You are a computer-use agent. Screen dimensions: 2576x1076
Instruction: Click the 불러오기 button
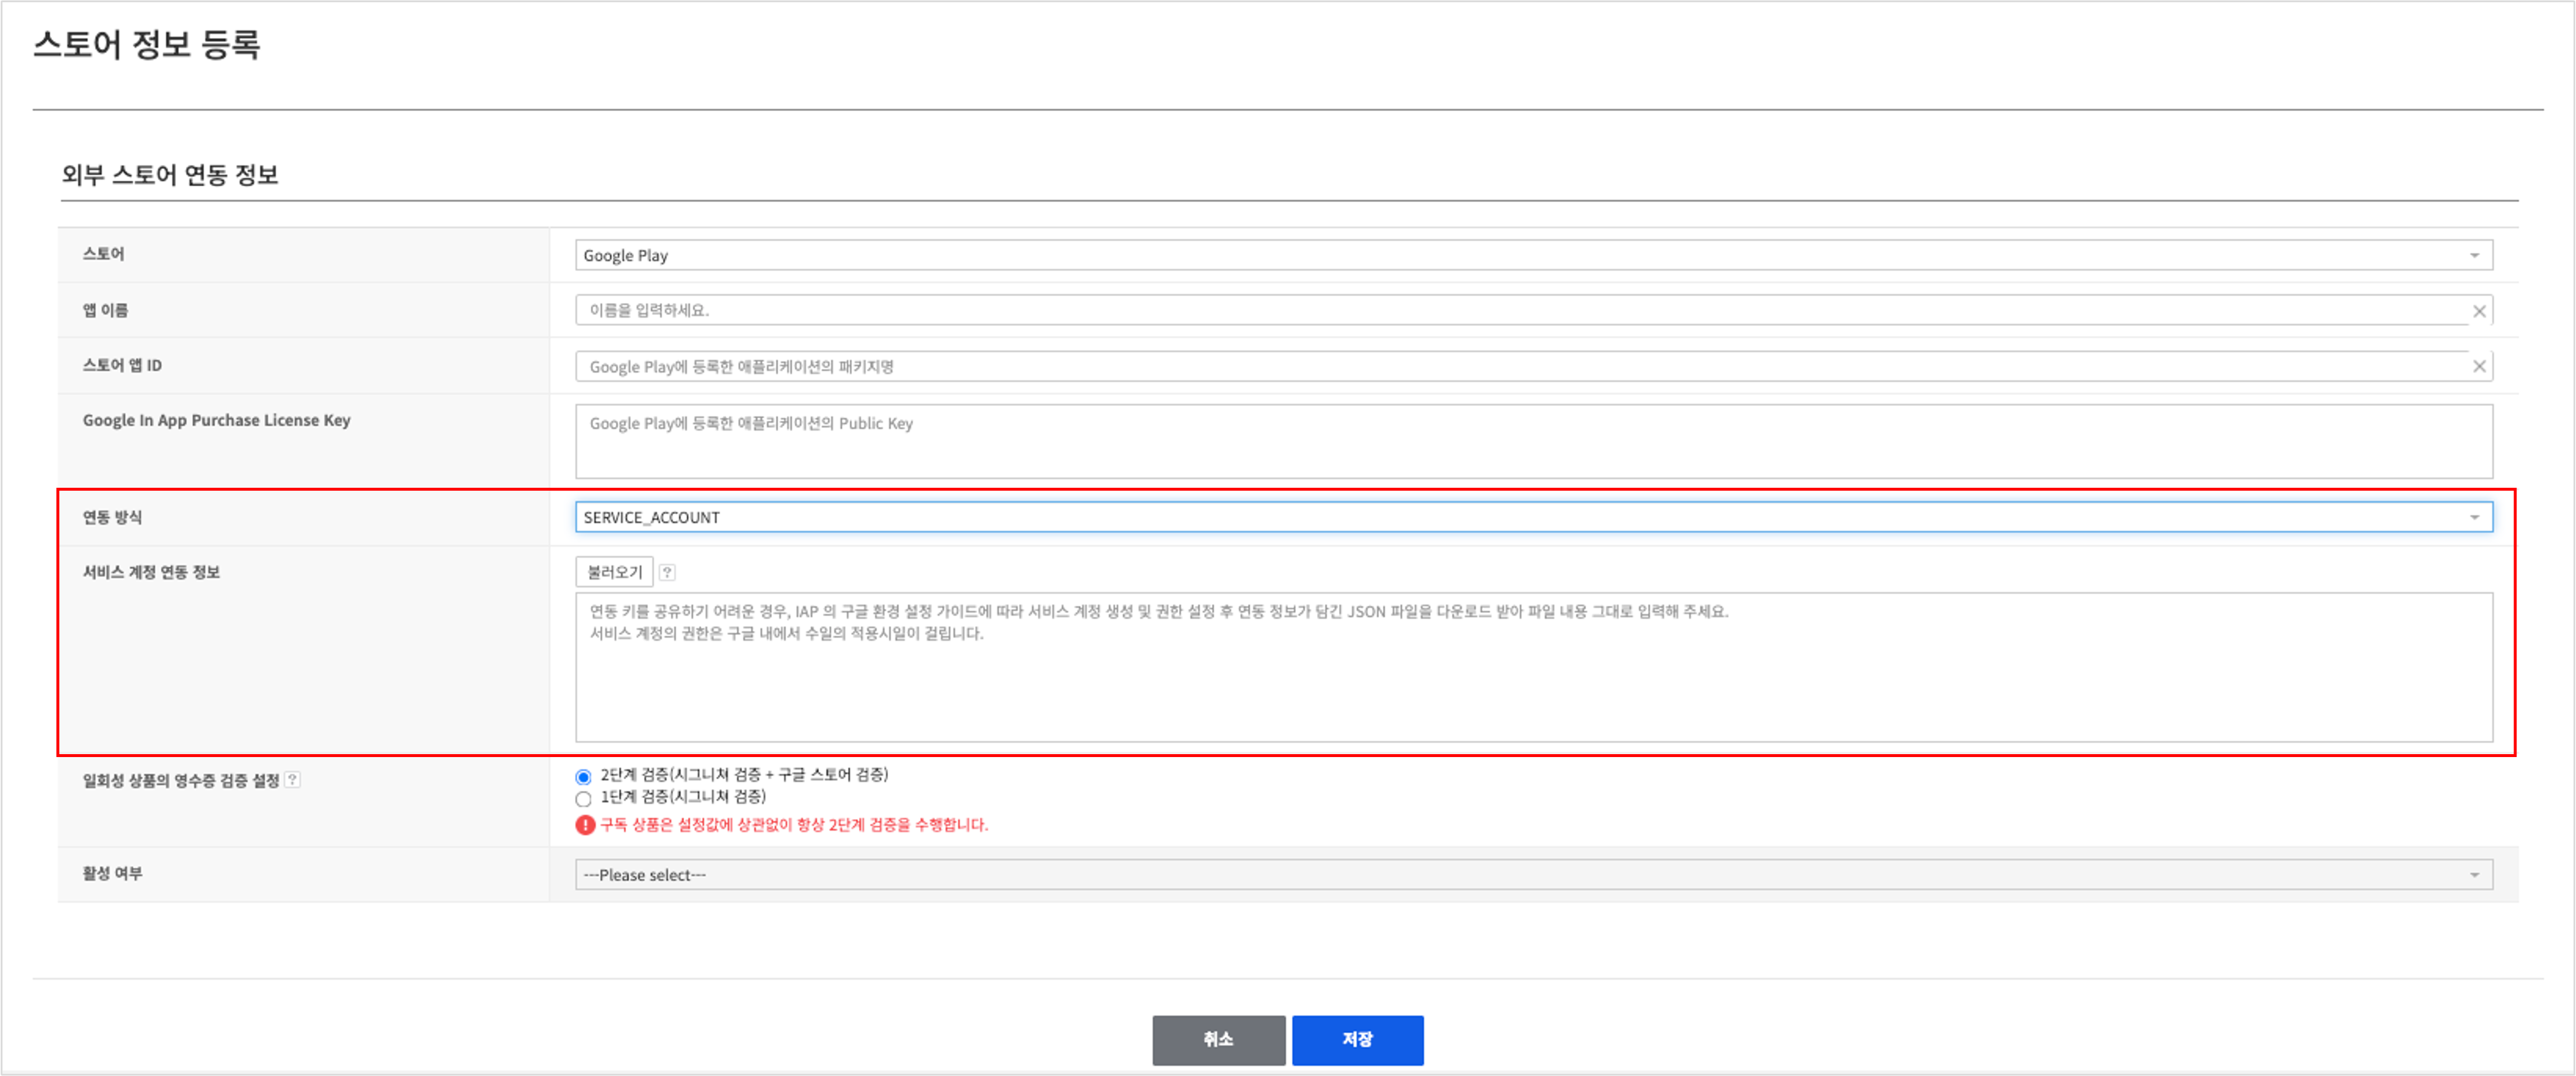coord(614,572)
